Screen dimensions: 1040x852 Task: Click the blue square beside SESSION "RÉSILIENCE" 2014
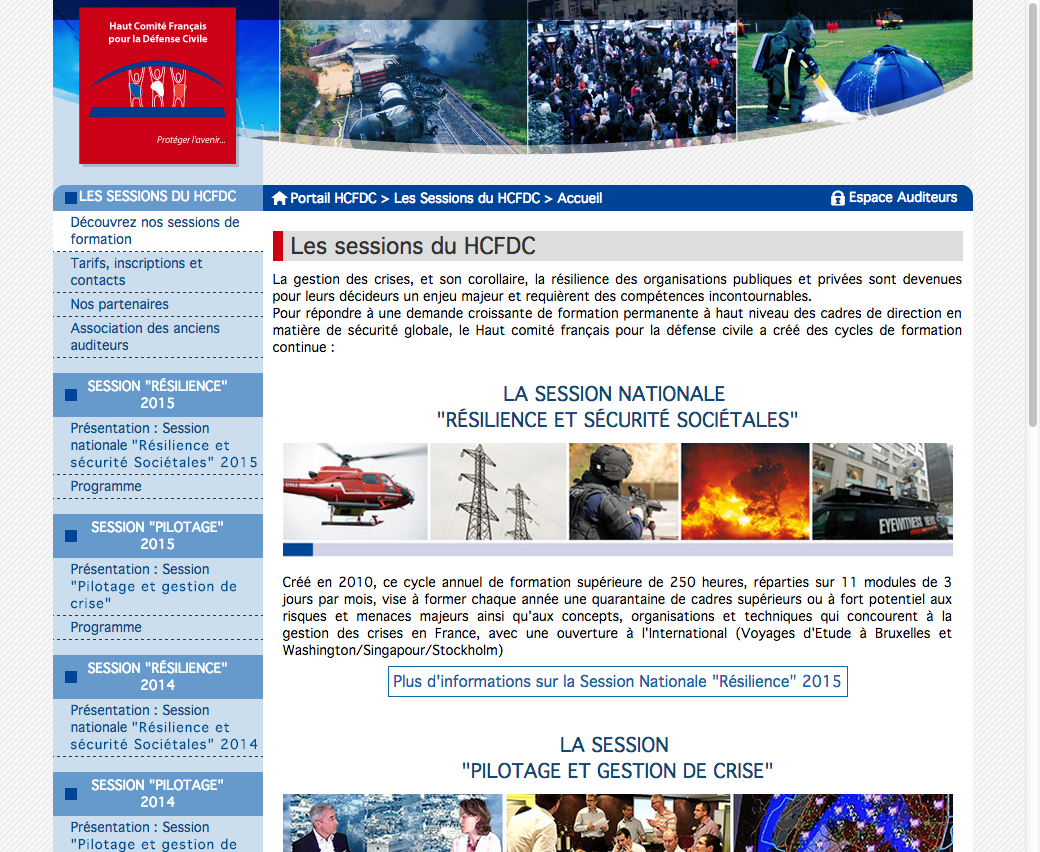point(71,677)
